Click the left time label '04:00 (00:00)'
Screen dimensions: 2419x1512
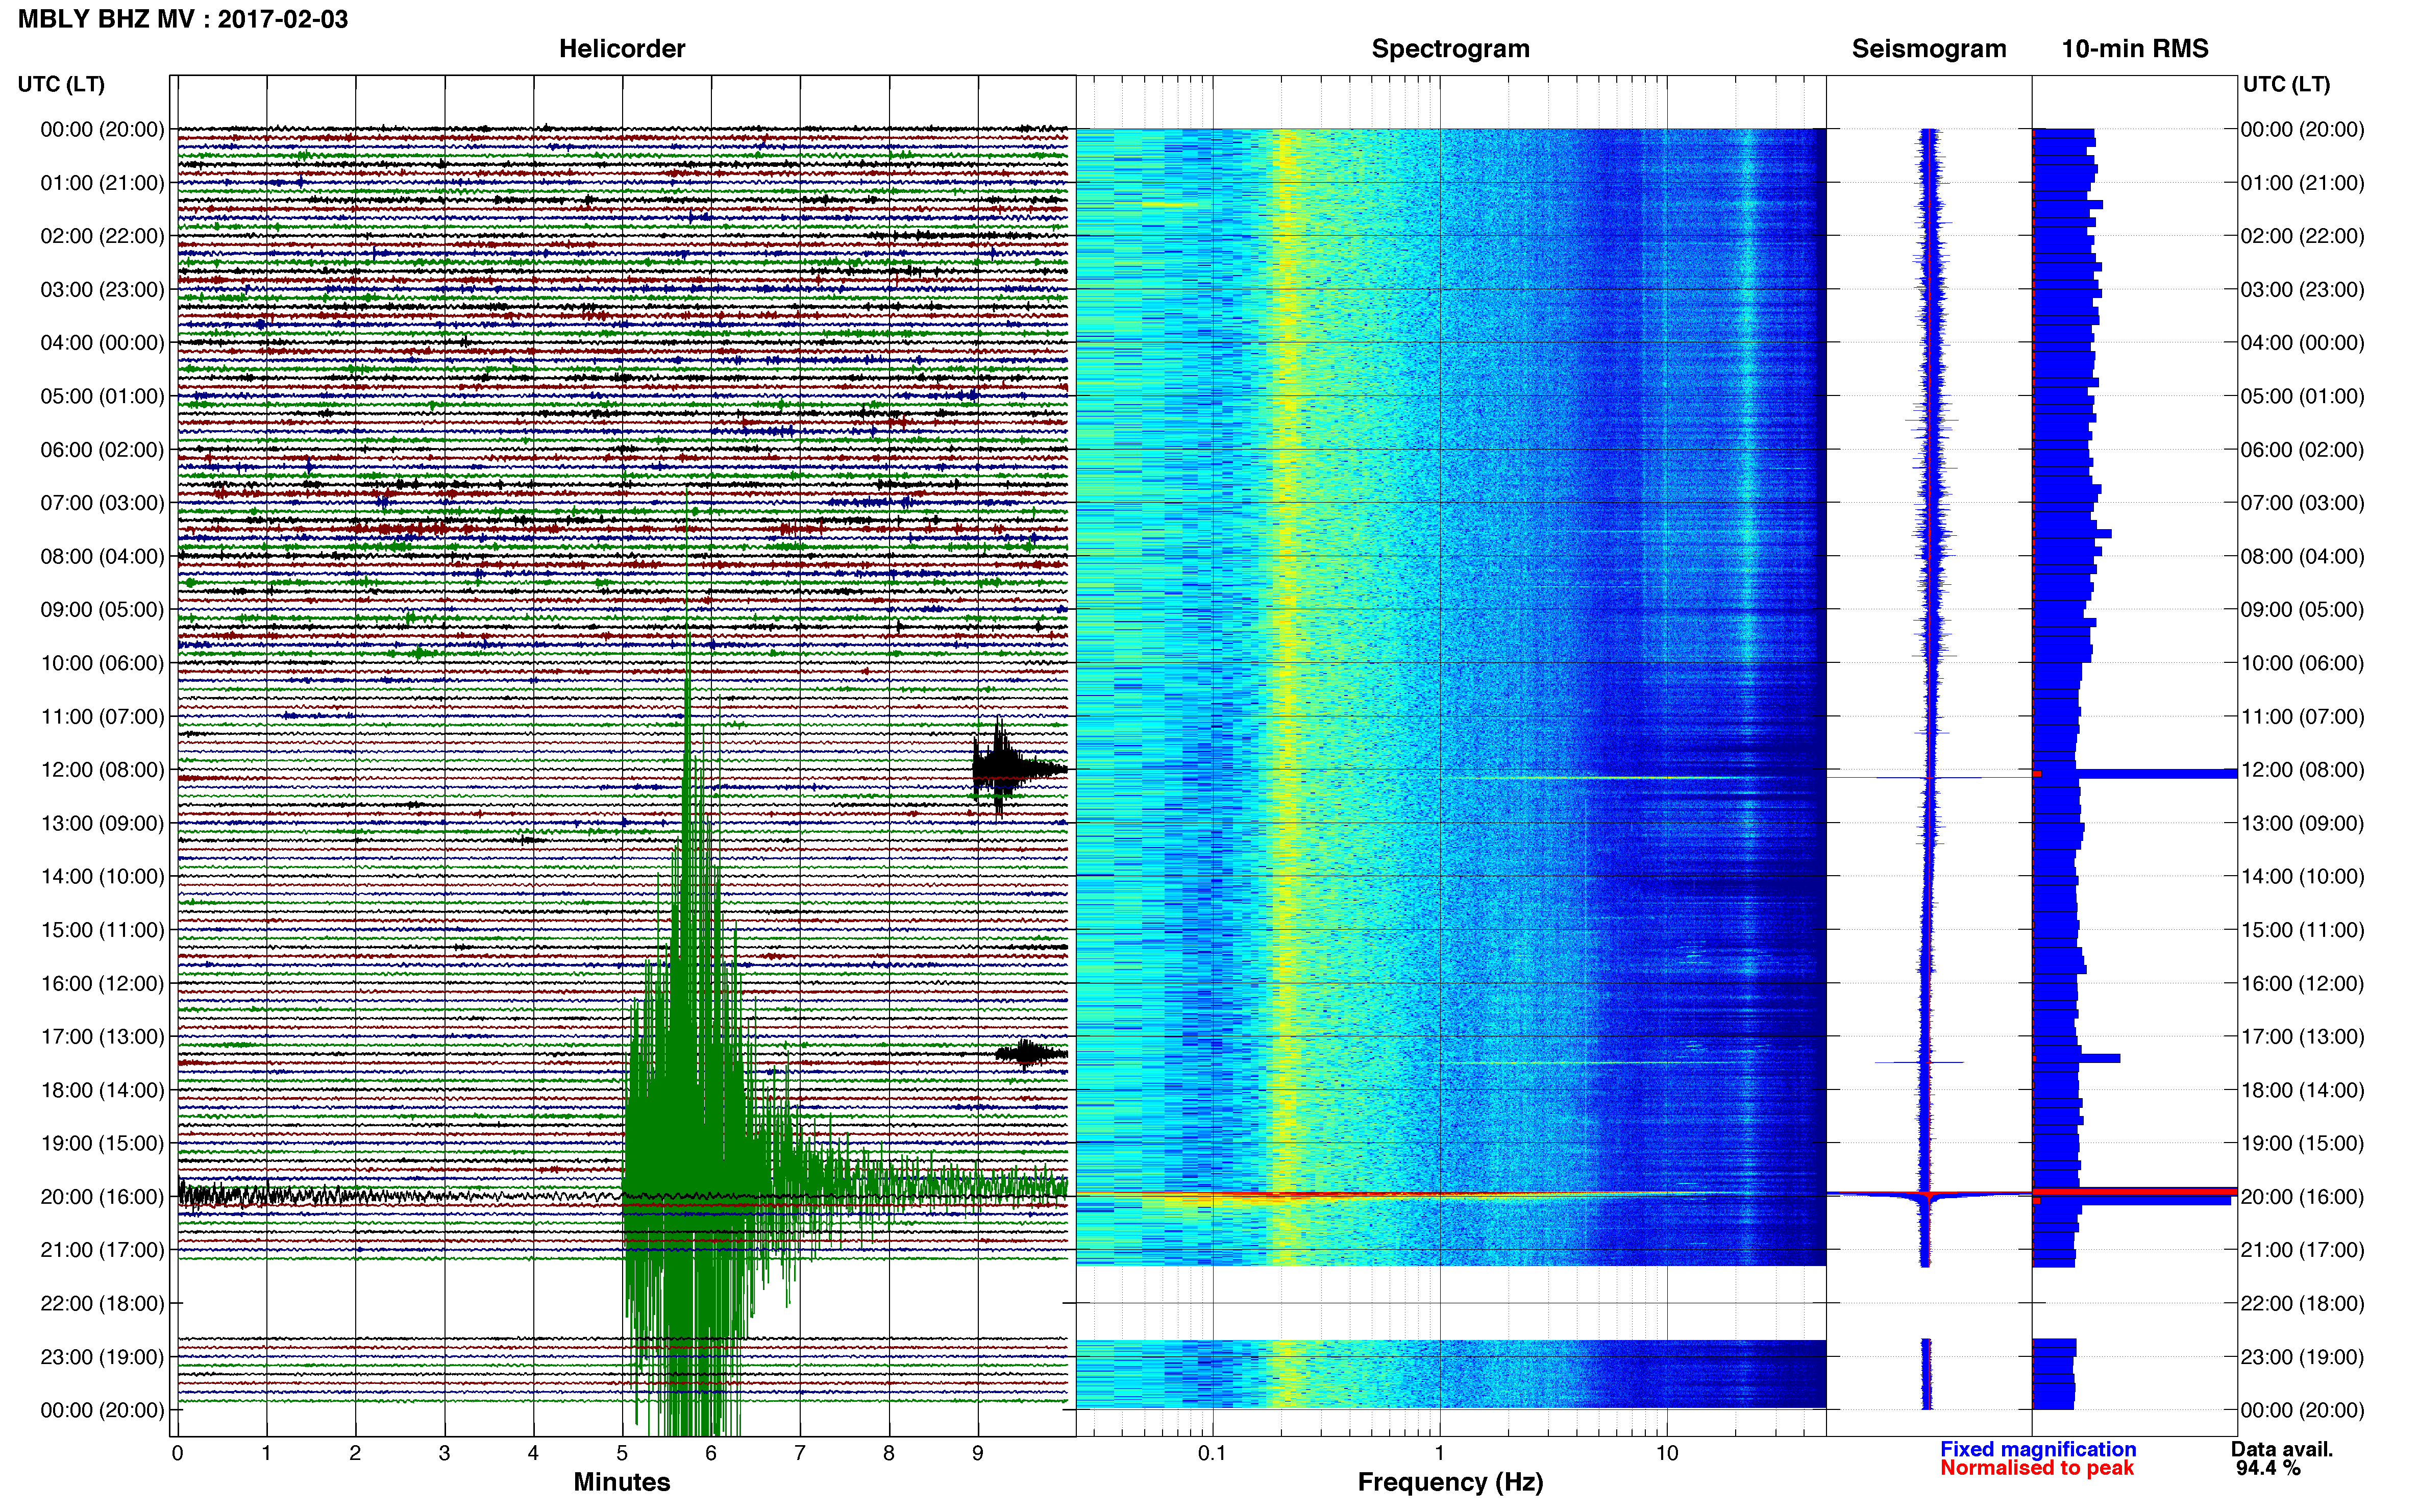[102, 343]
